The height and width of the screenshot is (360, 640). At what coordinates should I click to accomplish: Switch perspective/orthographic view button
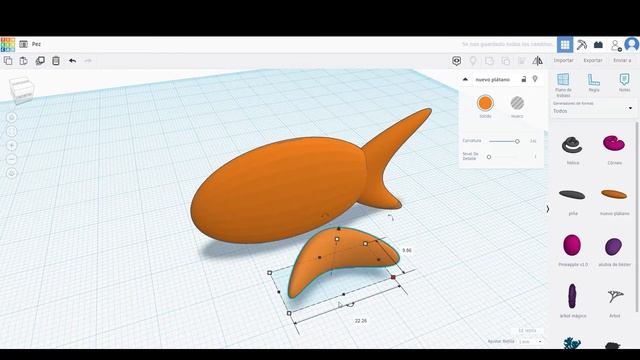[12, 173]
